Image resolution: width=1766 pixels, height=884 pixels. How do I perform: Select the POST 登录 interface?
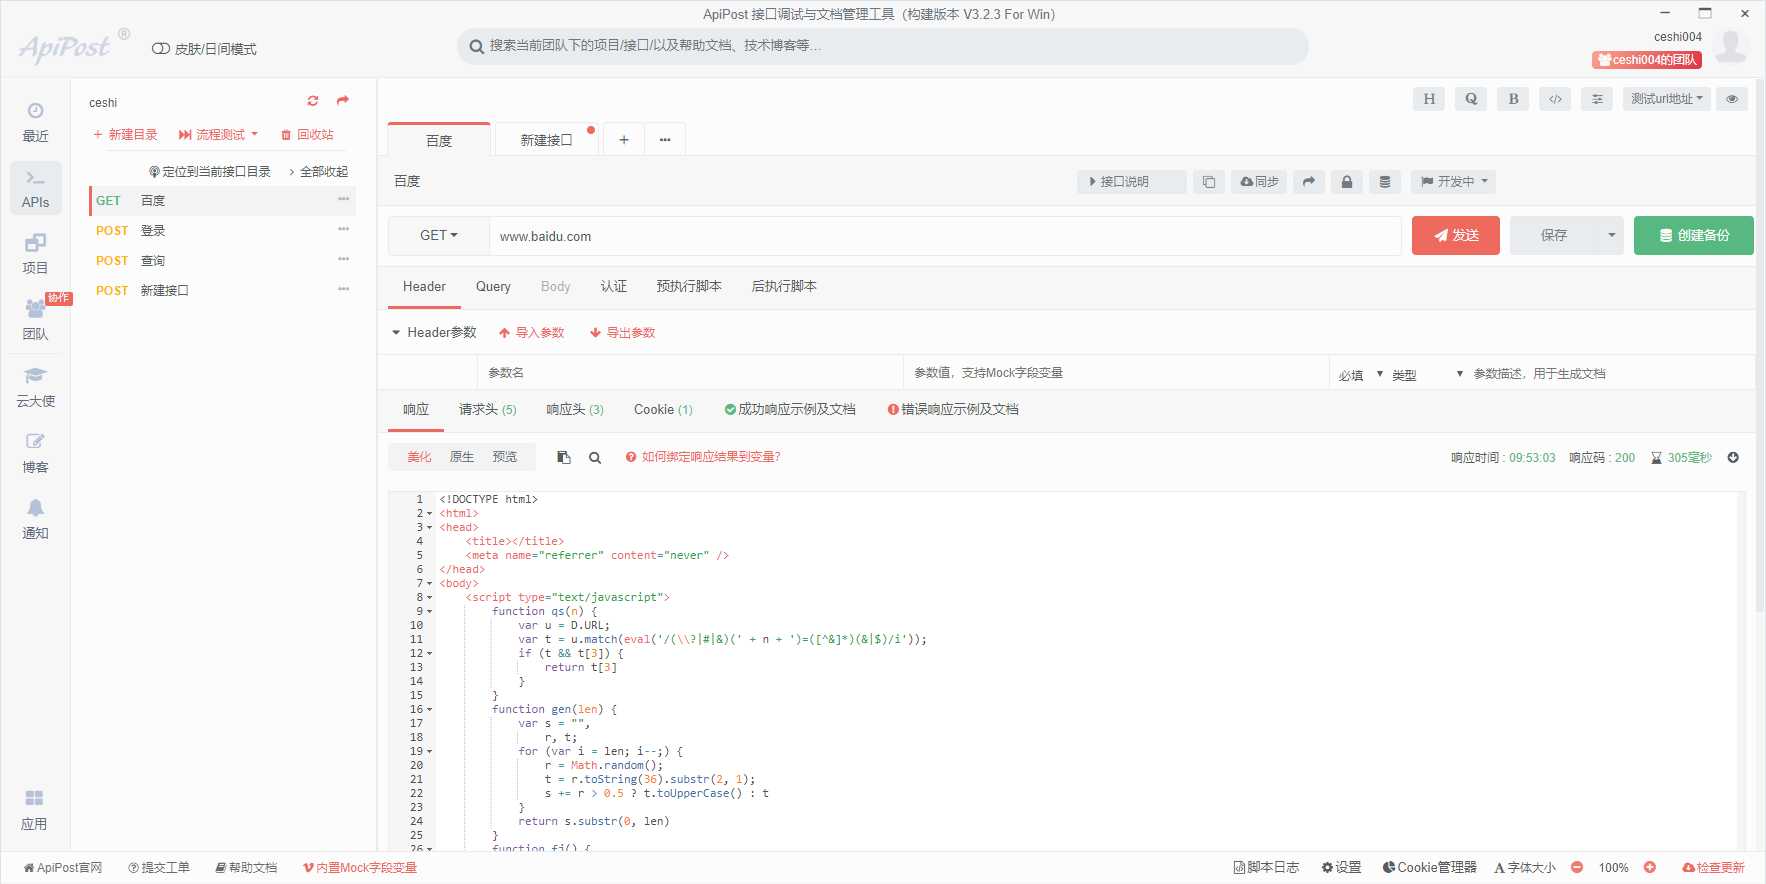(222, 231)
